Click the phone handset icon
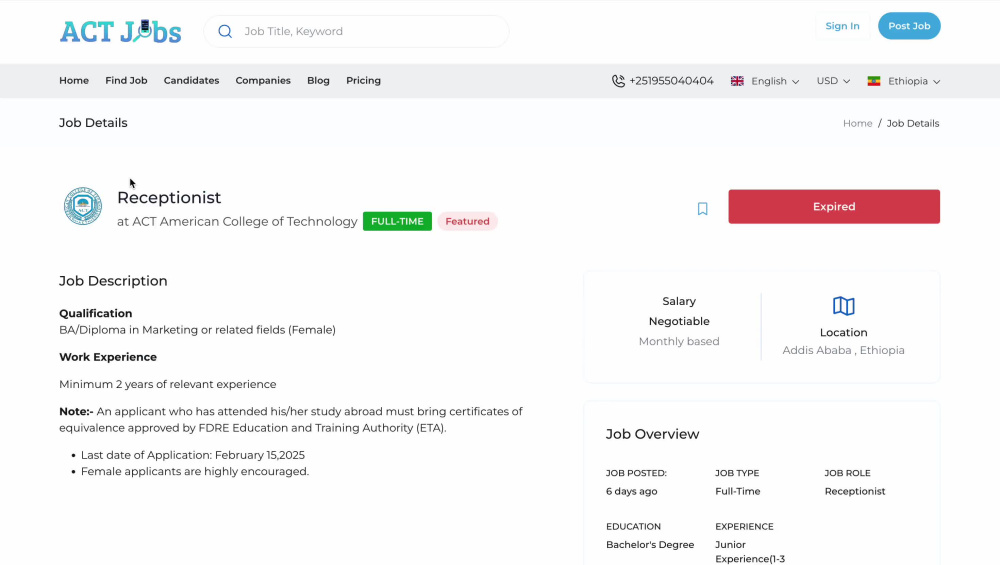Image resolution: width=1000 pixels, height=565 pixels. tap(618, 81)
